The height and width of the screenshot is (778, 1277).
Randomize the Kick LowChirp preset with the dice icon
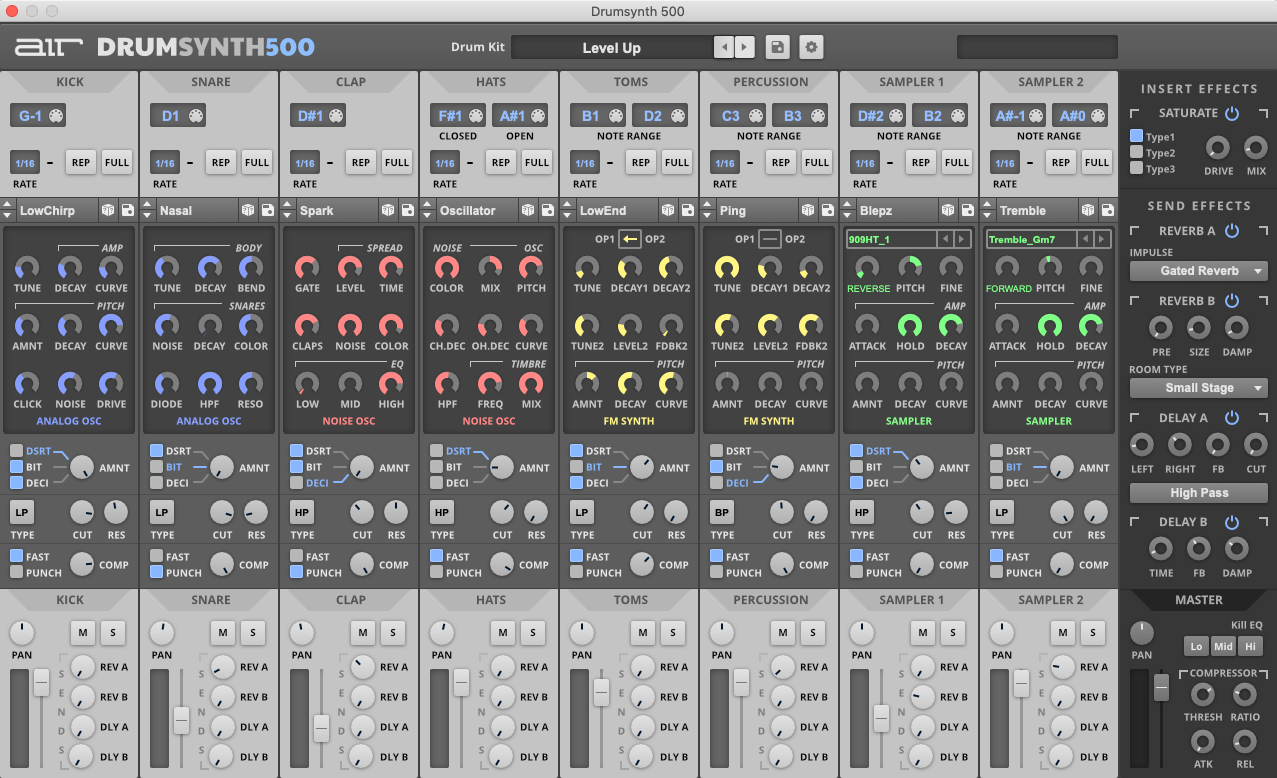pyautogui.click(x=108, y=210)
